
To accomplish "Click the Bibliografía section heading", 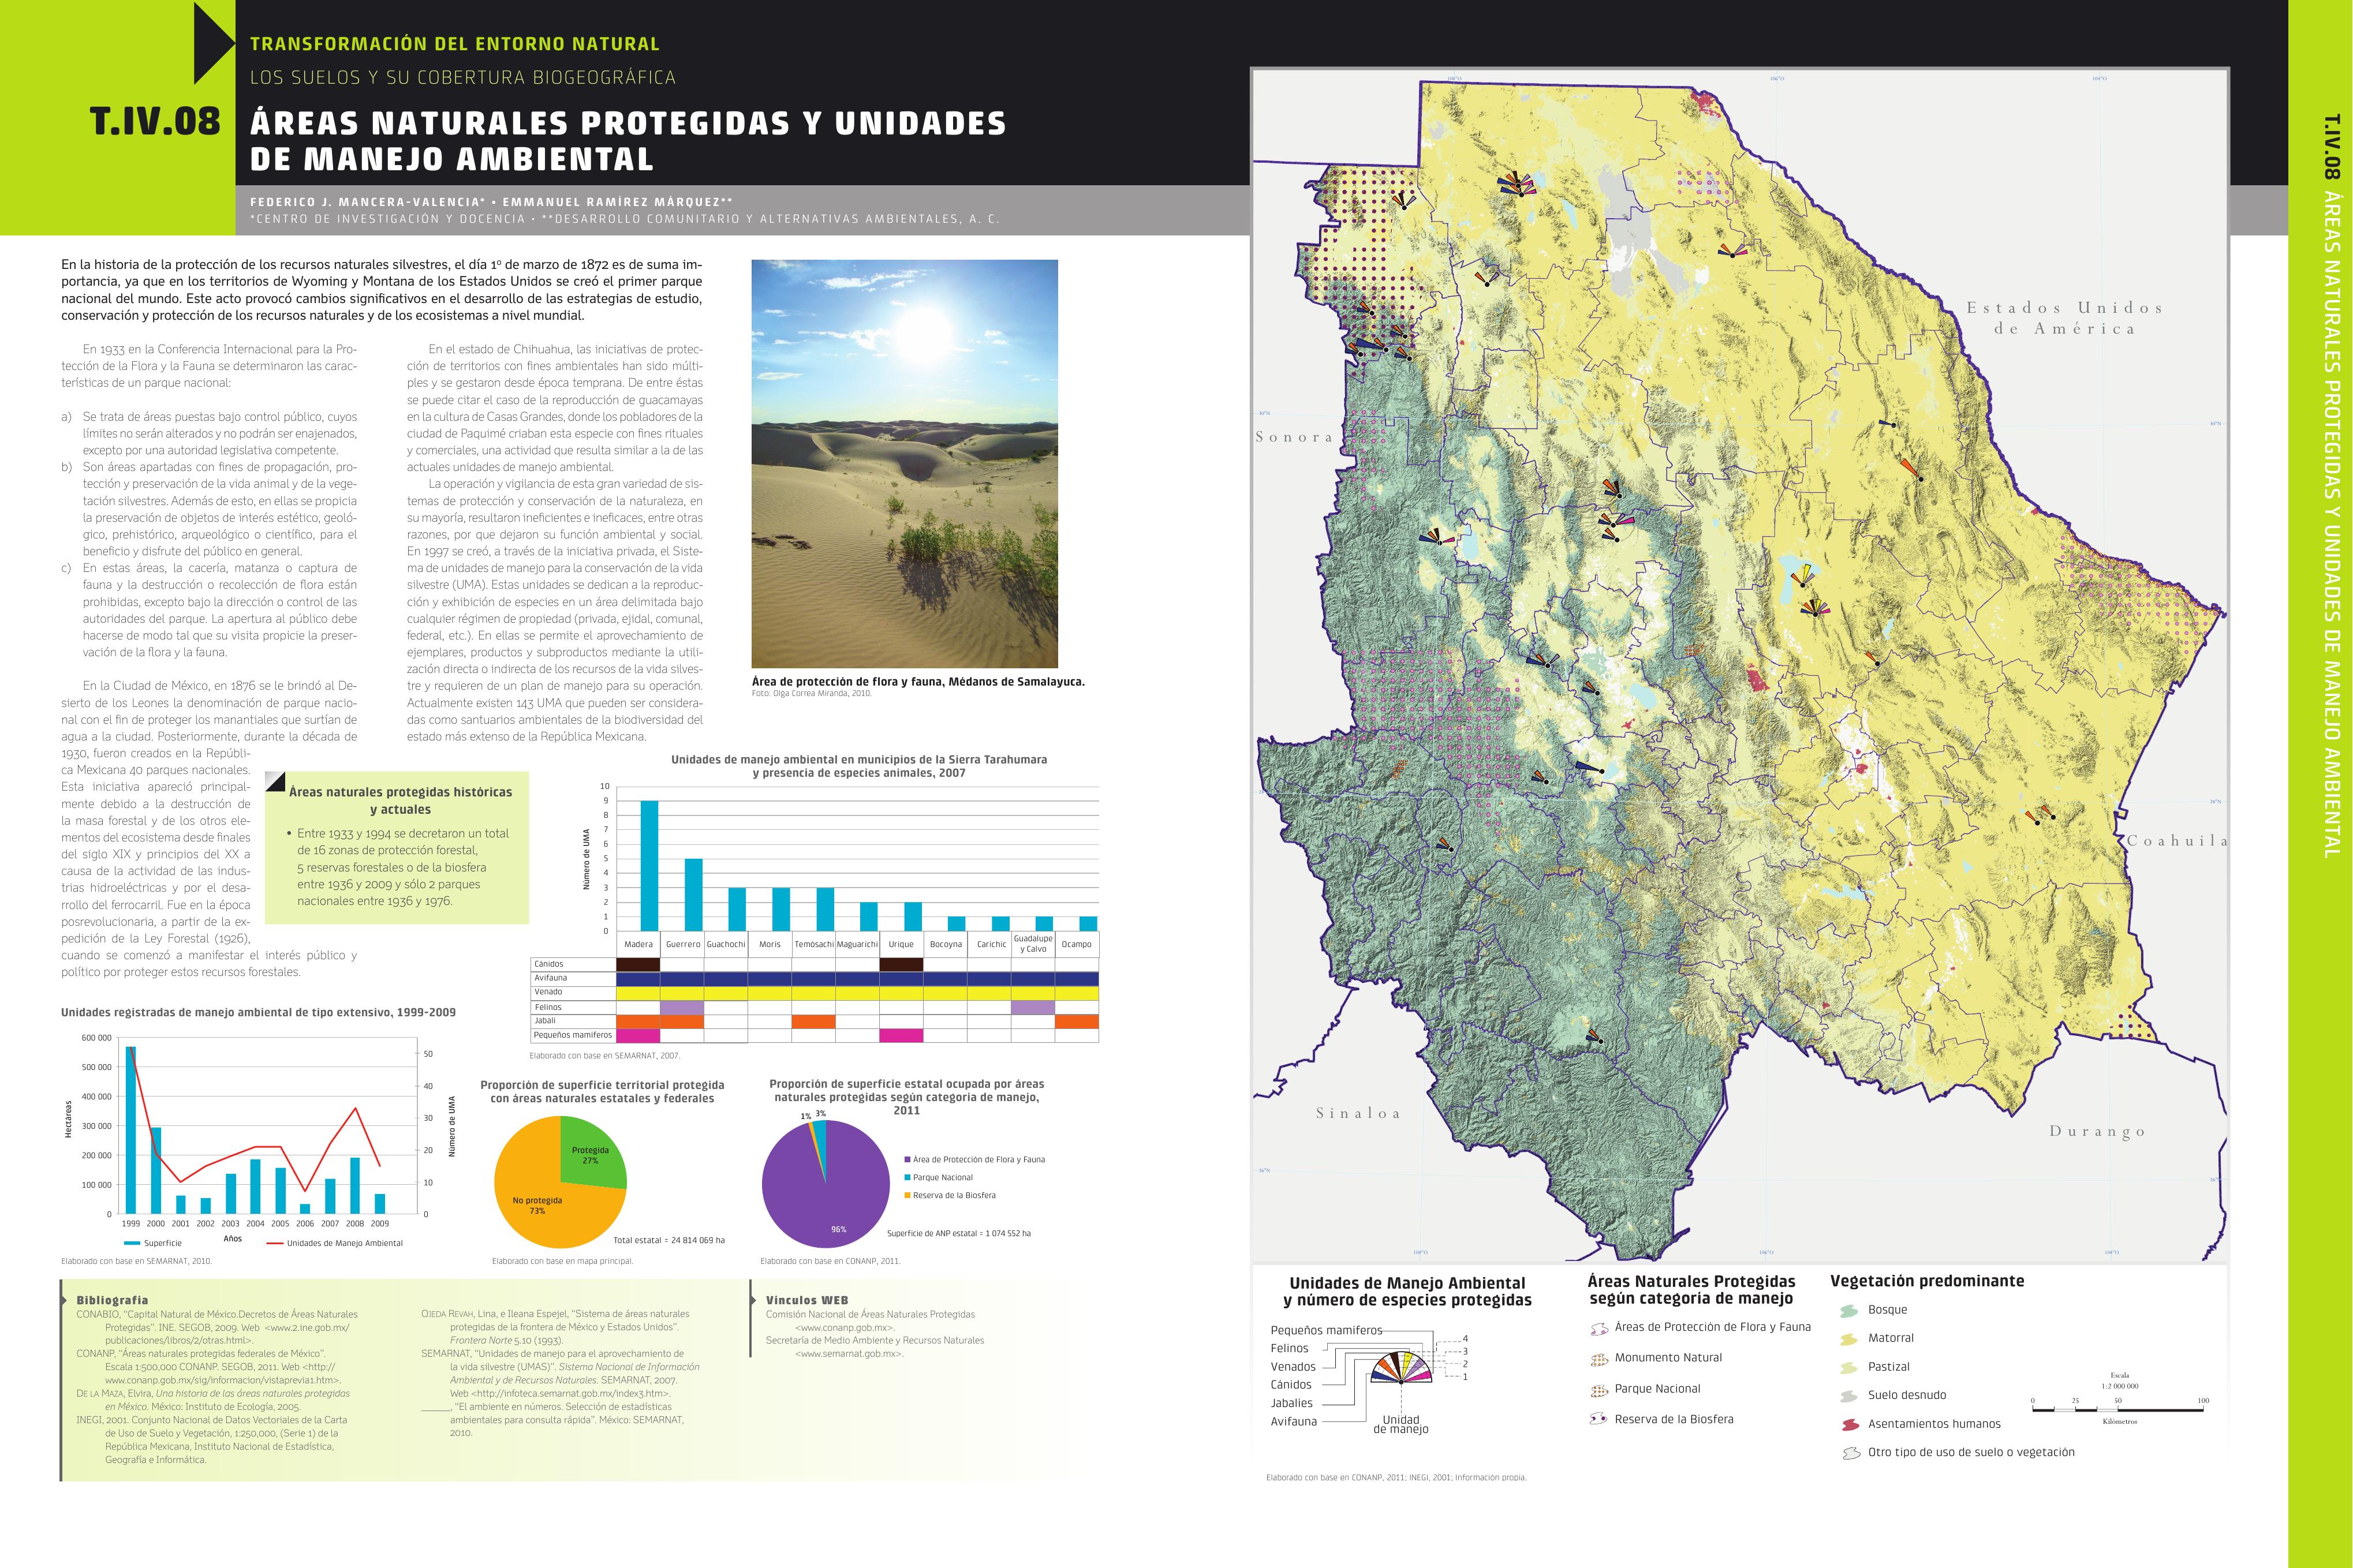I will 112,1300.
